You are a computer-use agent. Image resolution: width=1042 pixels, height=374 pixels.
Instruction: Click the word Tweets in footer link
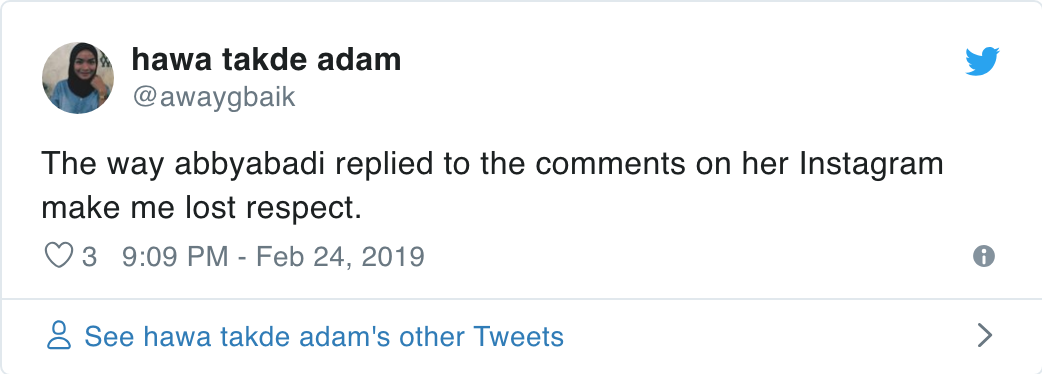(518, 336)
